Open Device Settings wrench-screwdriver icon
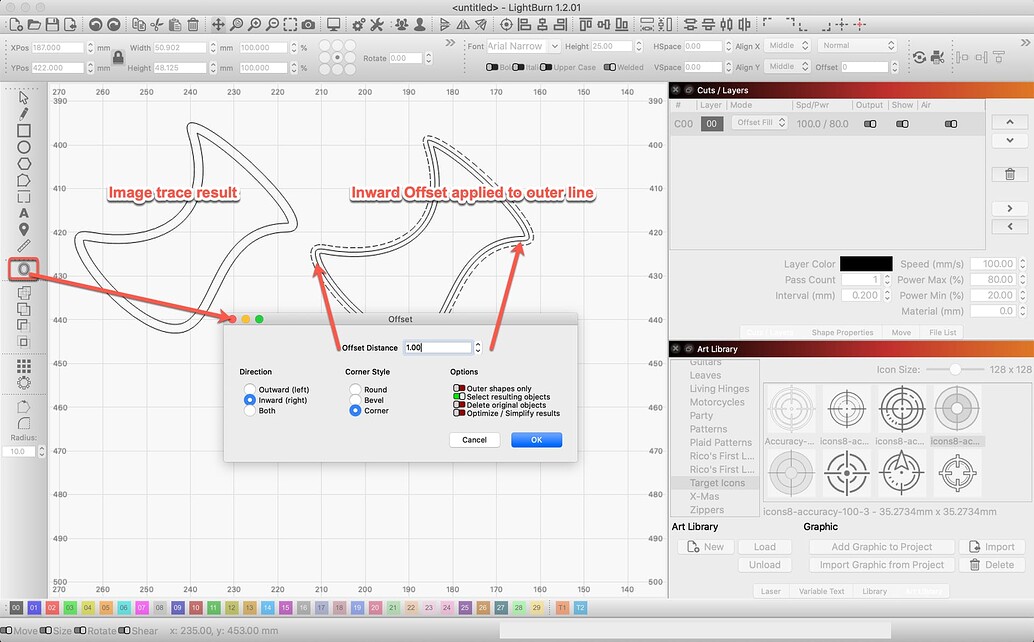The width and height of the screenshot is (1034, 642). pos(377,24)
